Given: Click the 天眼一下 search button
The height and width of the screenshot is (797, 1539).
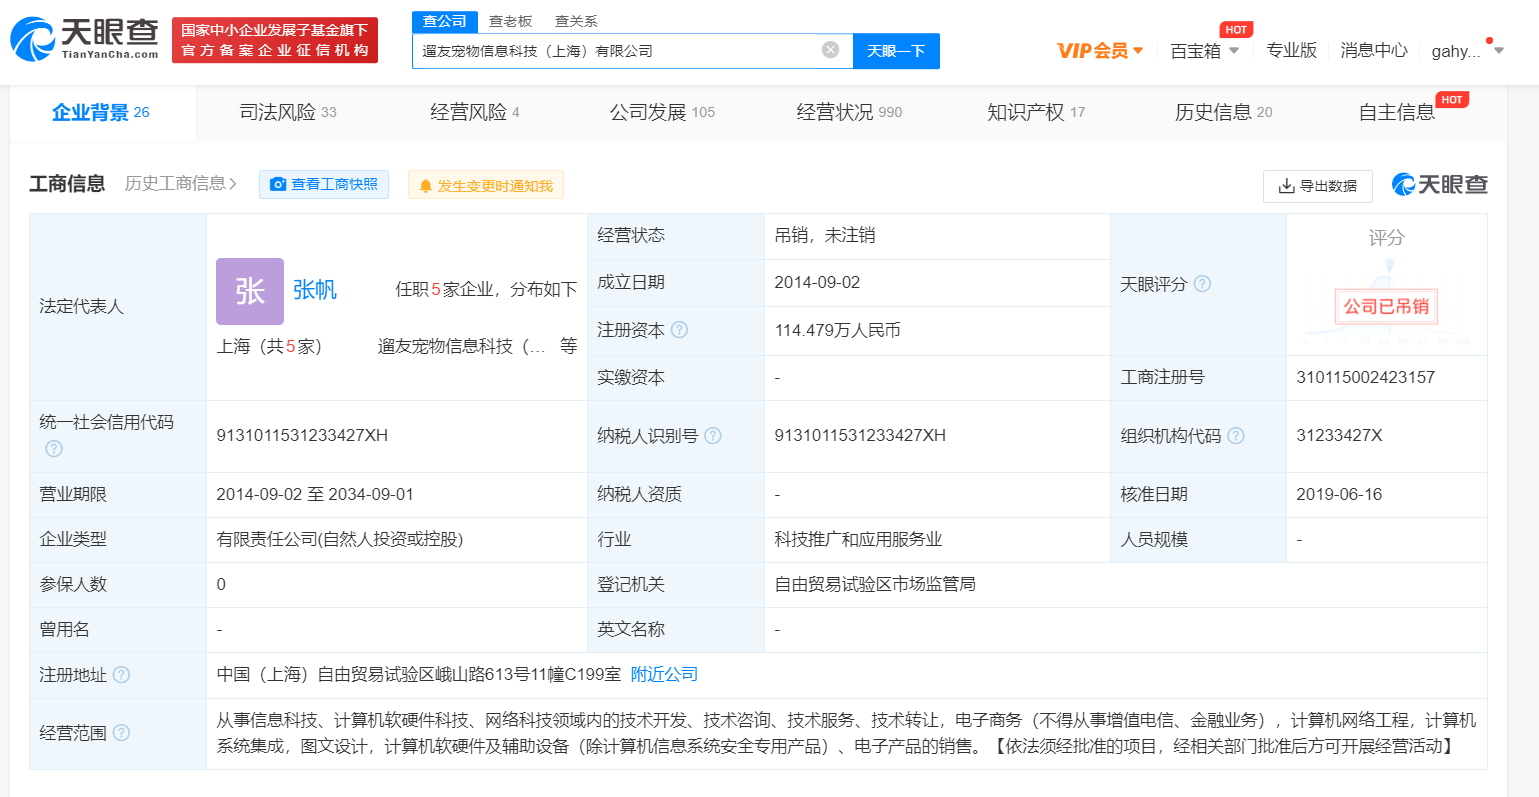Looking at the screenshot, I should point(896,51).
